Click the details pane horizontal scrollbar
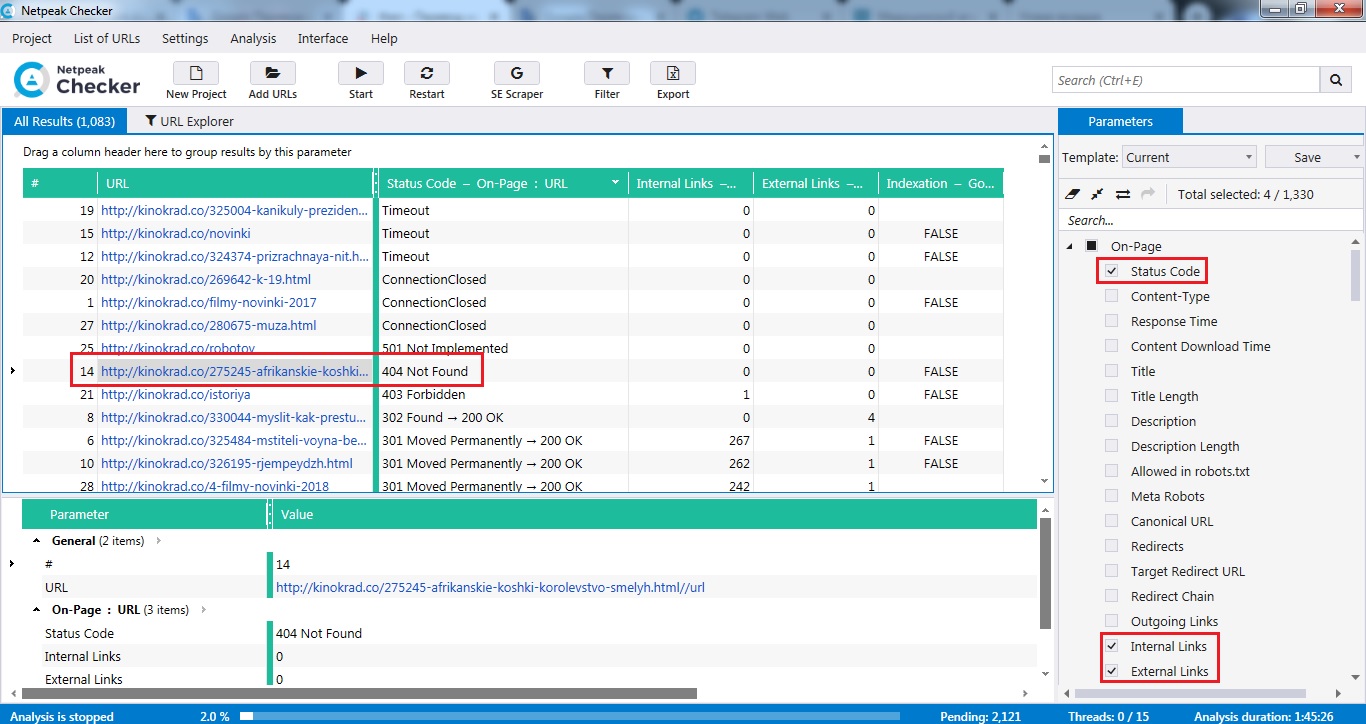 [358, 693]
